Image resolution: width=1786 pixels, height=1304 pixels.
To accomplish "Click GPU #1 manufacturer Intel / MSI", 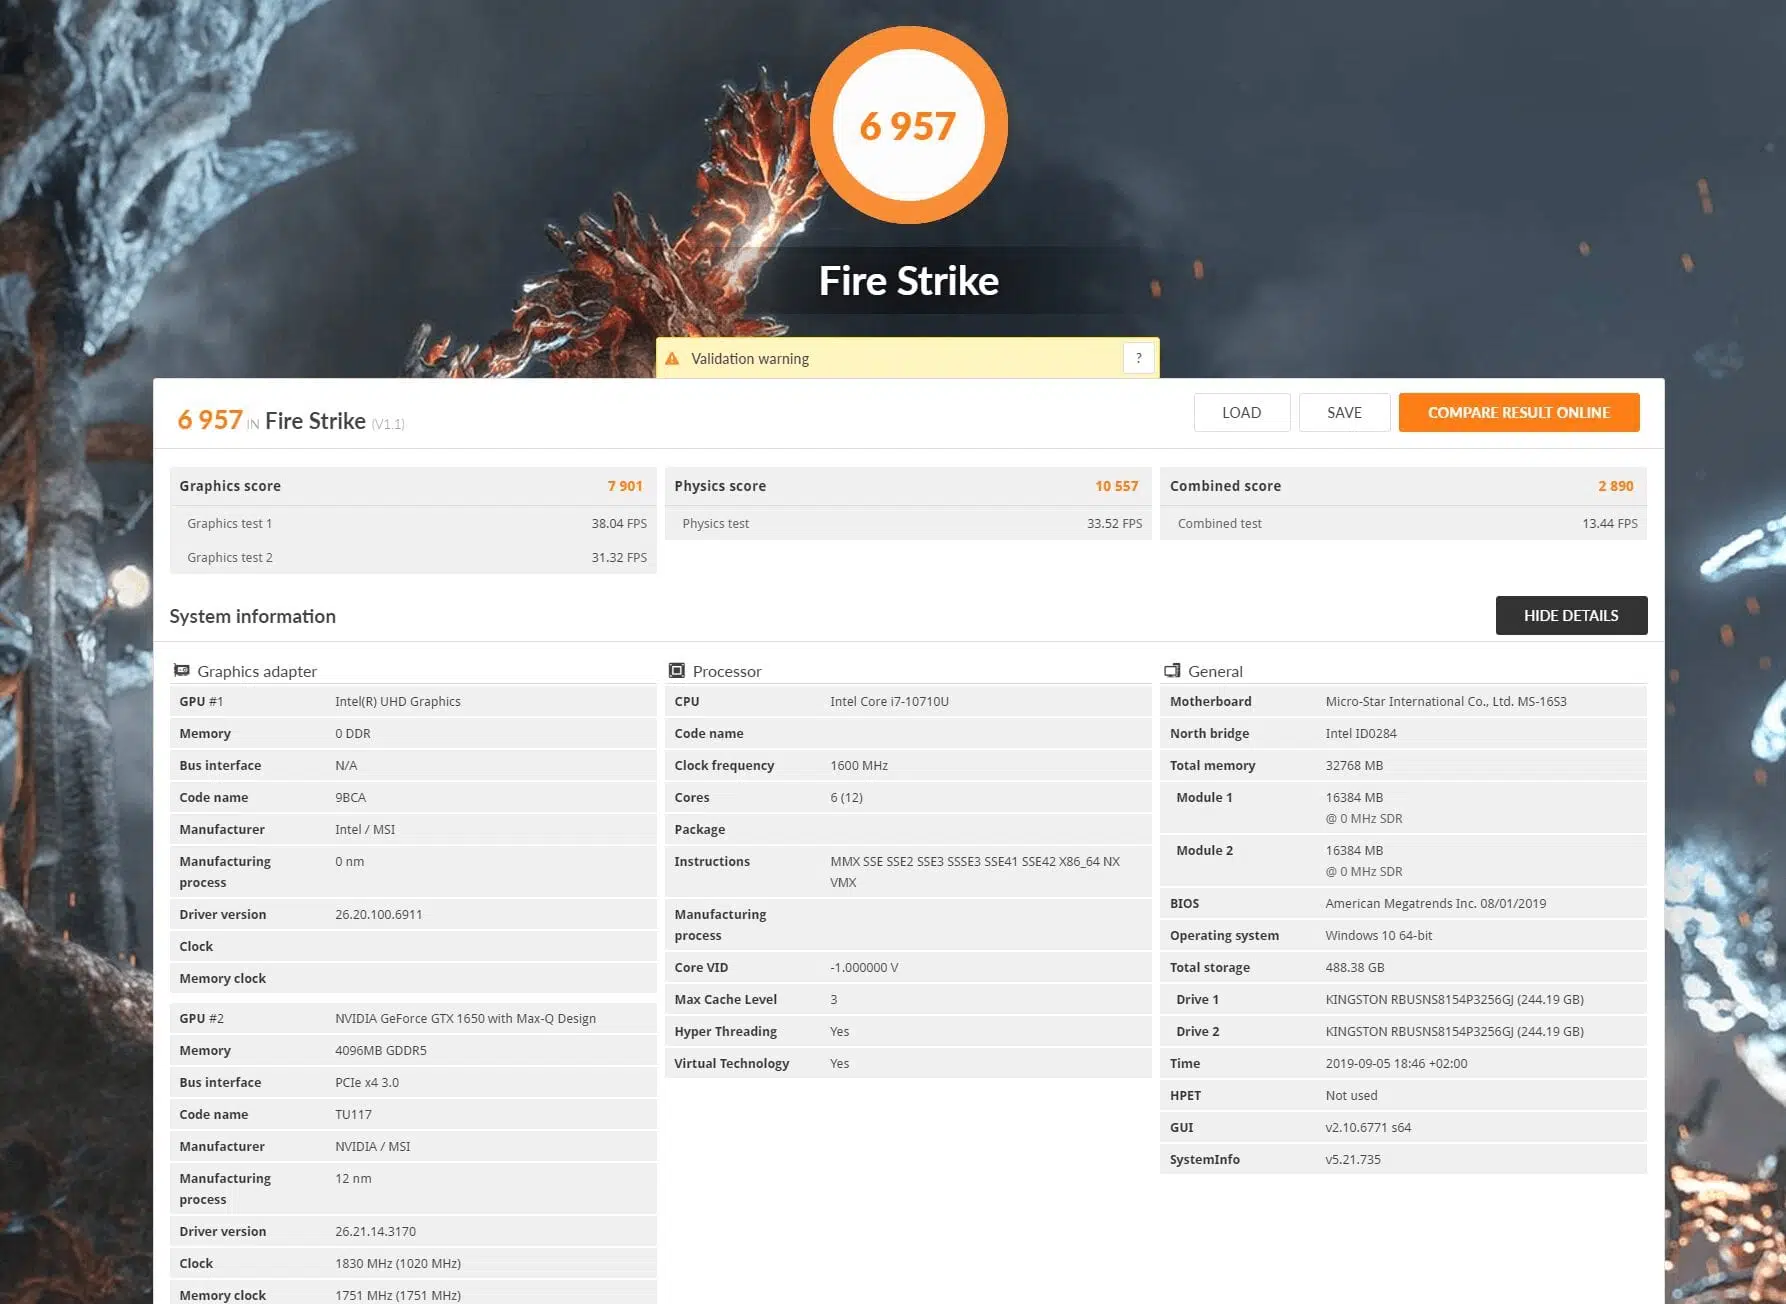I will [365, 829].
